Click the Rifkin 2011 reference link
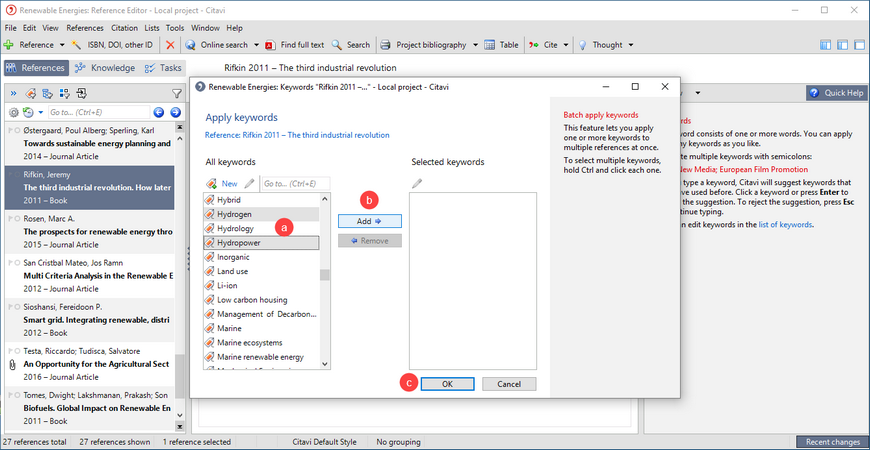 297,135
